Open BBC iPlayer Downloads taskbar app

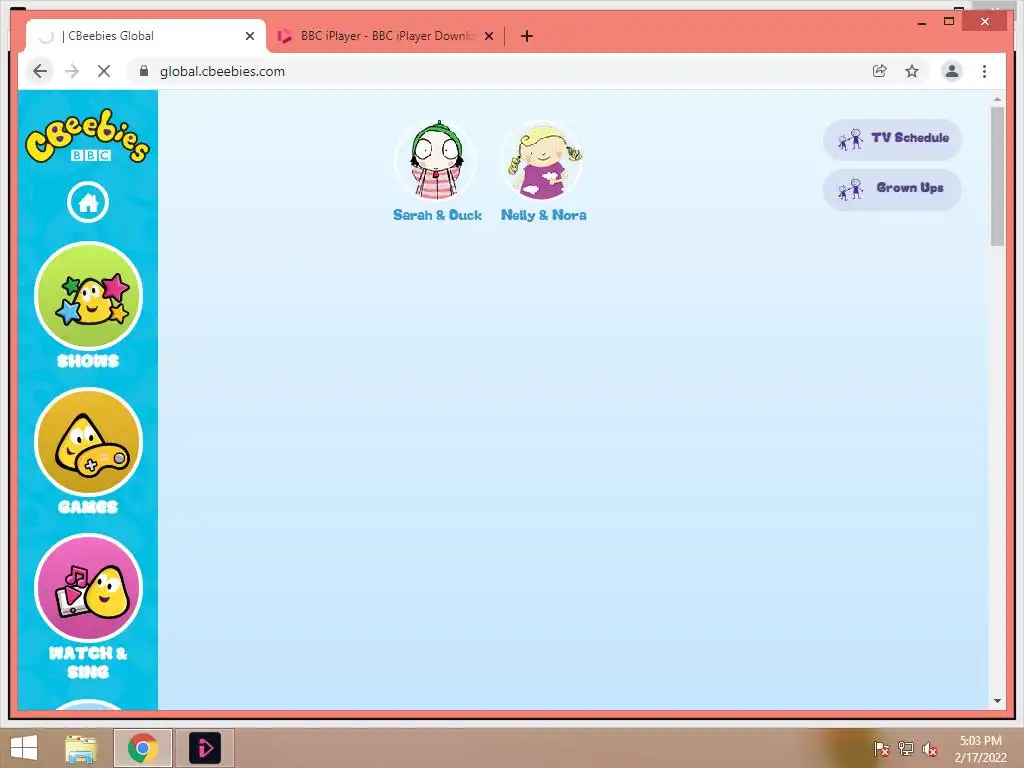point(205,748)
